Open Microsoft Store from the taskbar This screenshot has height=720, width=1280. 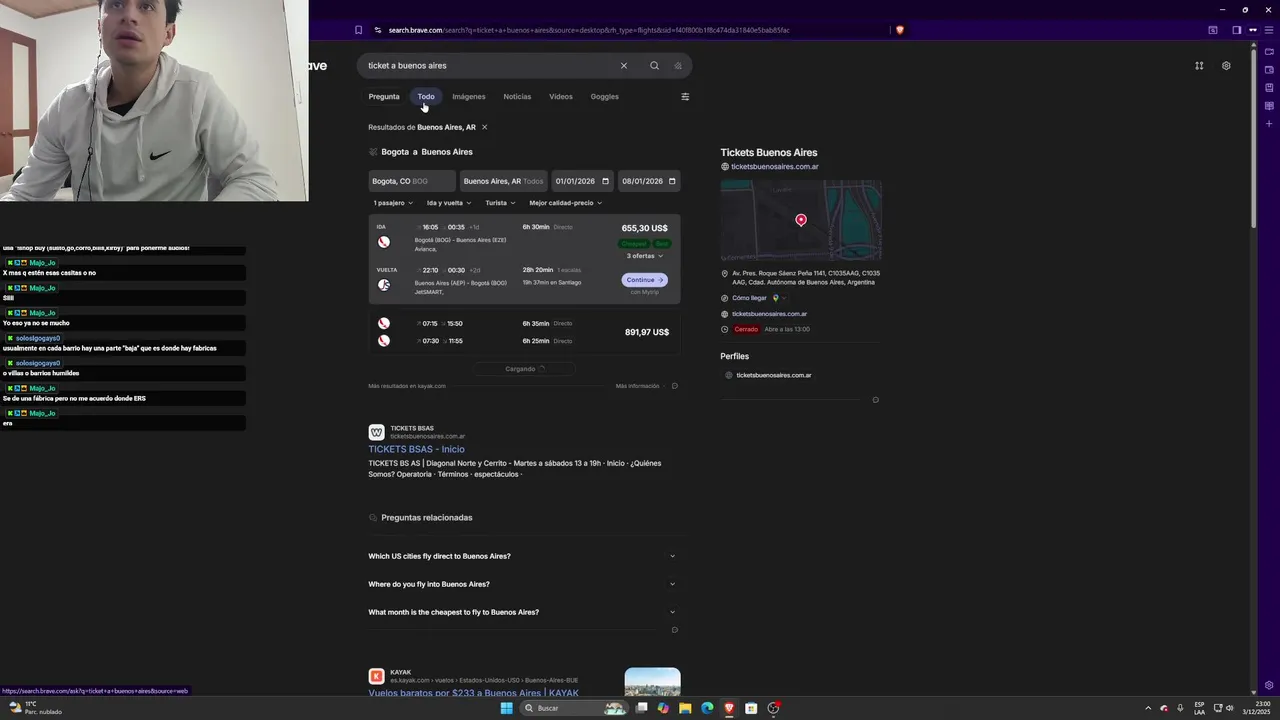point(751,708)
